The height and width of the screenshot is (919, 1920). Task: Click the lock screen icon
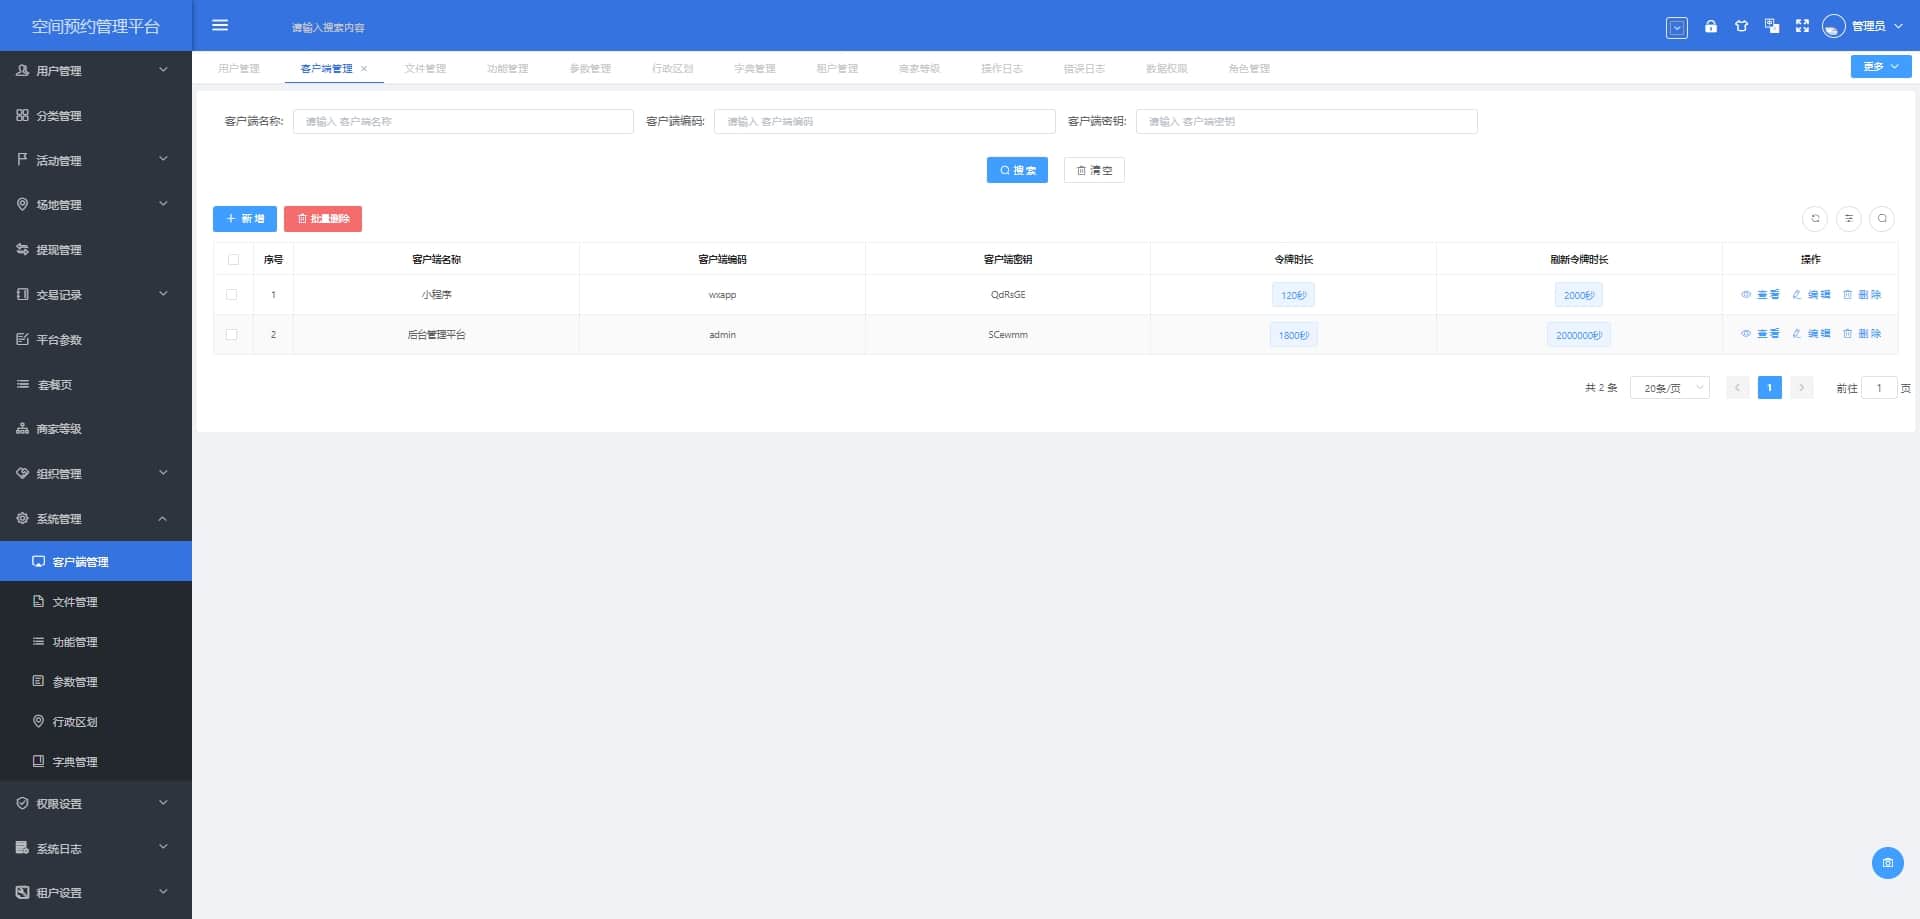(x=1711, y=26)
